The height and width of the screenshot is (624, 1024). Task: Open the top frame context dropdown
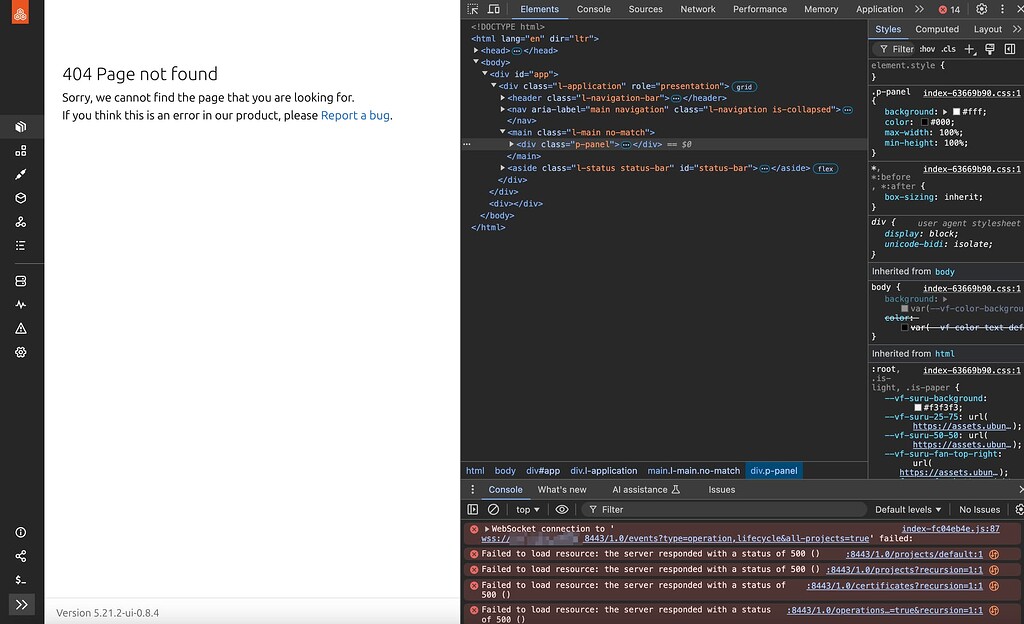click(527, 509)
